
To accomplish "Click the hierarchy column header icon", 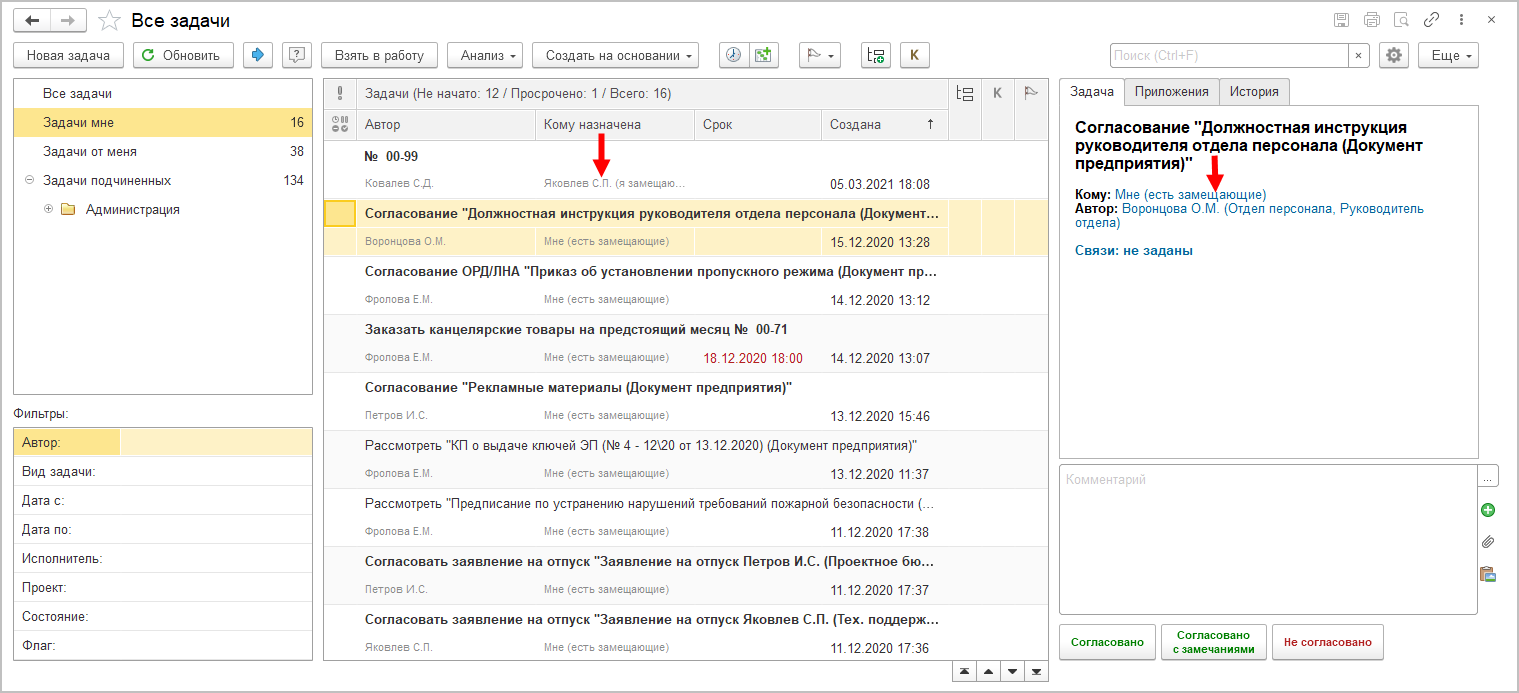I will 964,94.
